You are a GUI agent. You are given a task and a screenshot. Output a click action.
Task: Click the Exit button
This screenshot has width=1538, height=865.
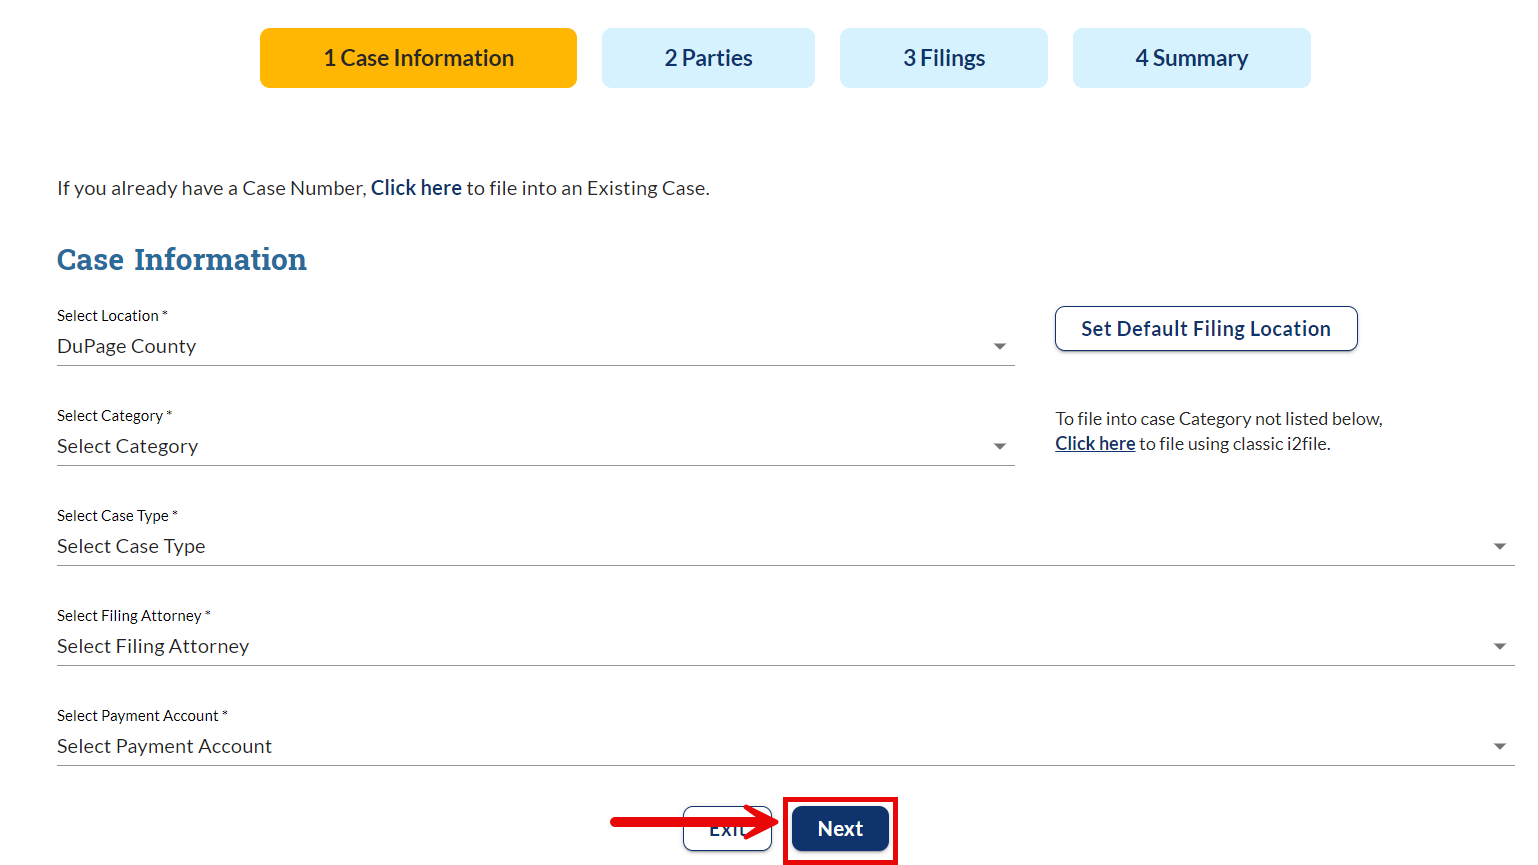[727, 829]
